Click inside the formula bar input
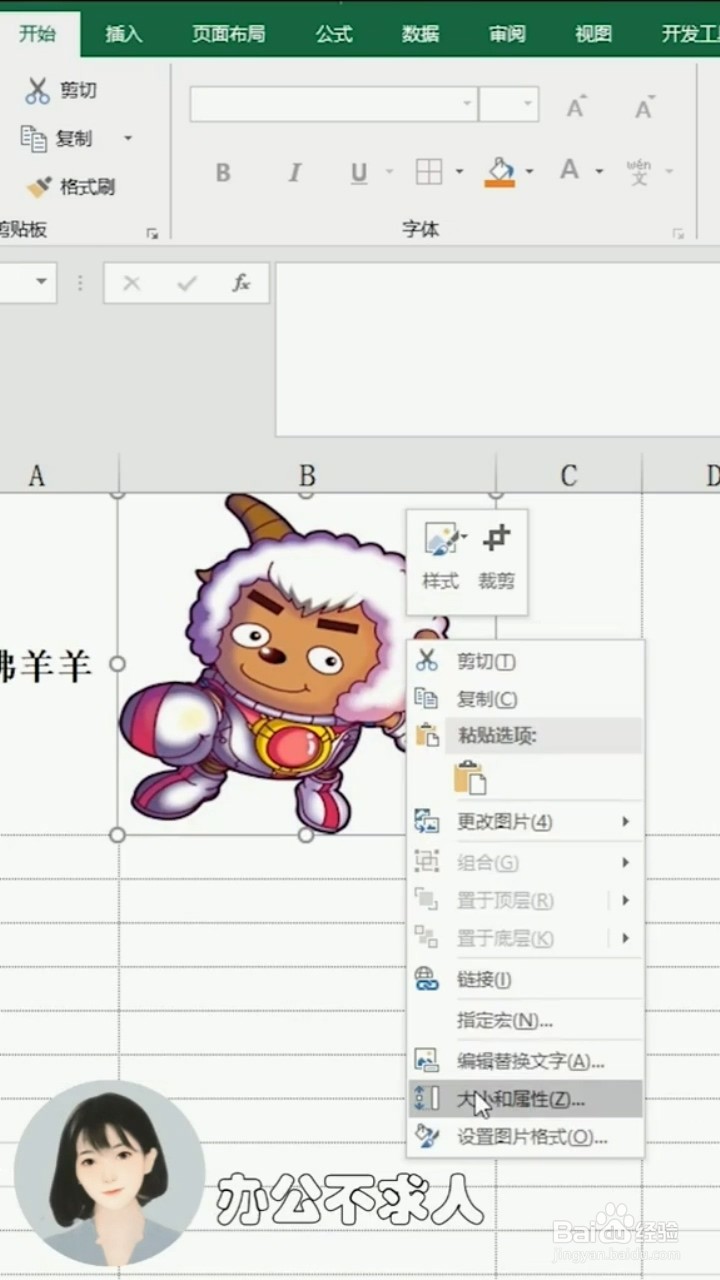This screenshot has width=720, height=1280. [x=497, y=349]
